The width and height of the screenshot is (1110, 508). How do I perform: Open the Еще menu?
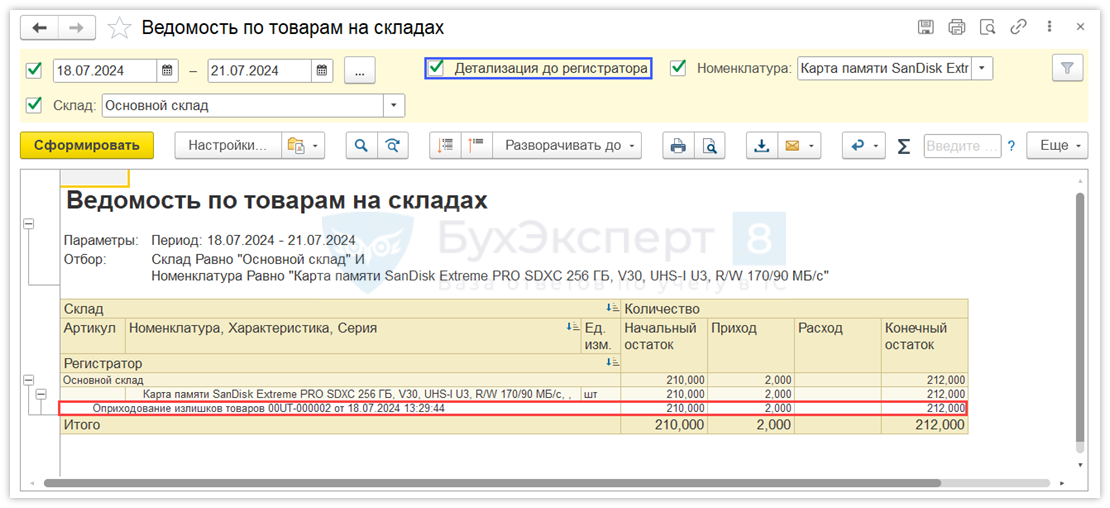pyautogui.click(x=1058, y=146)
